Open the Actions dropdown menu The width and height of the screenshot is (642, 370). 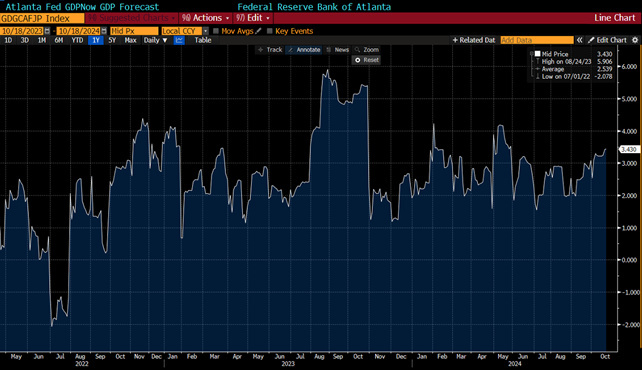tap(206, 18)
